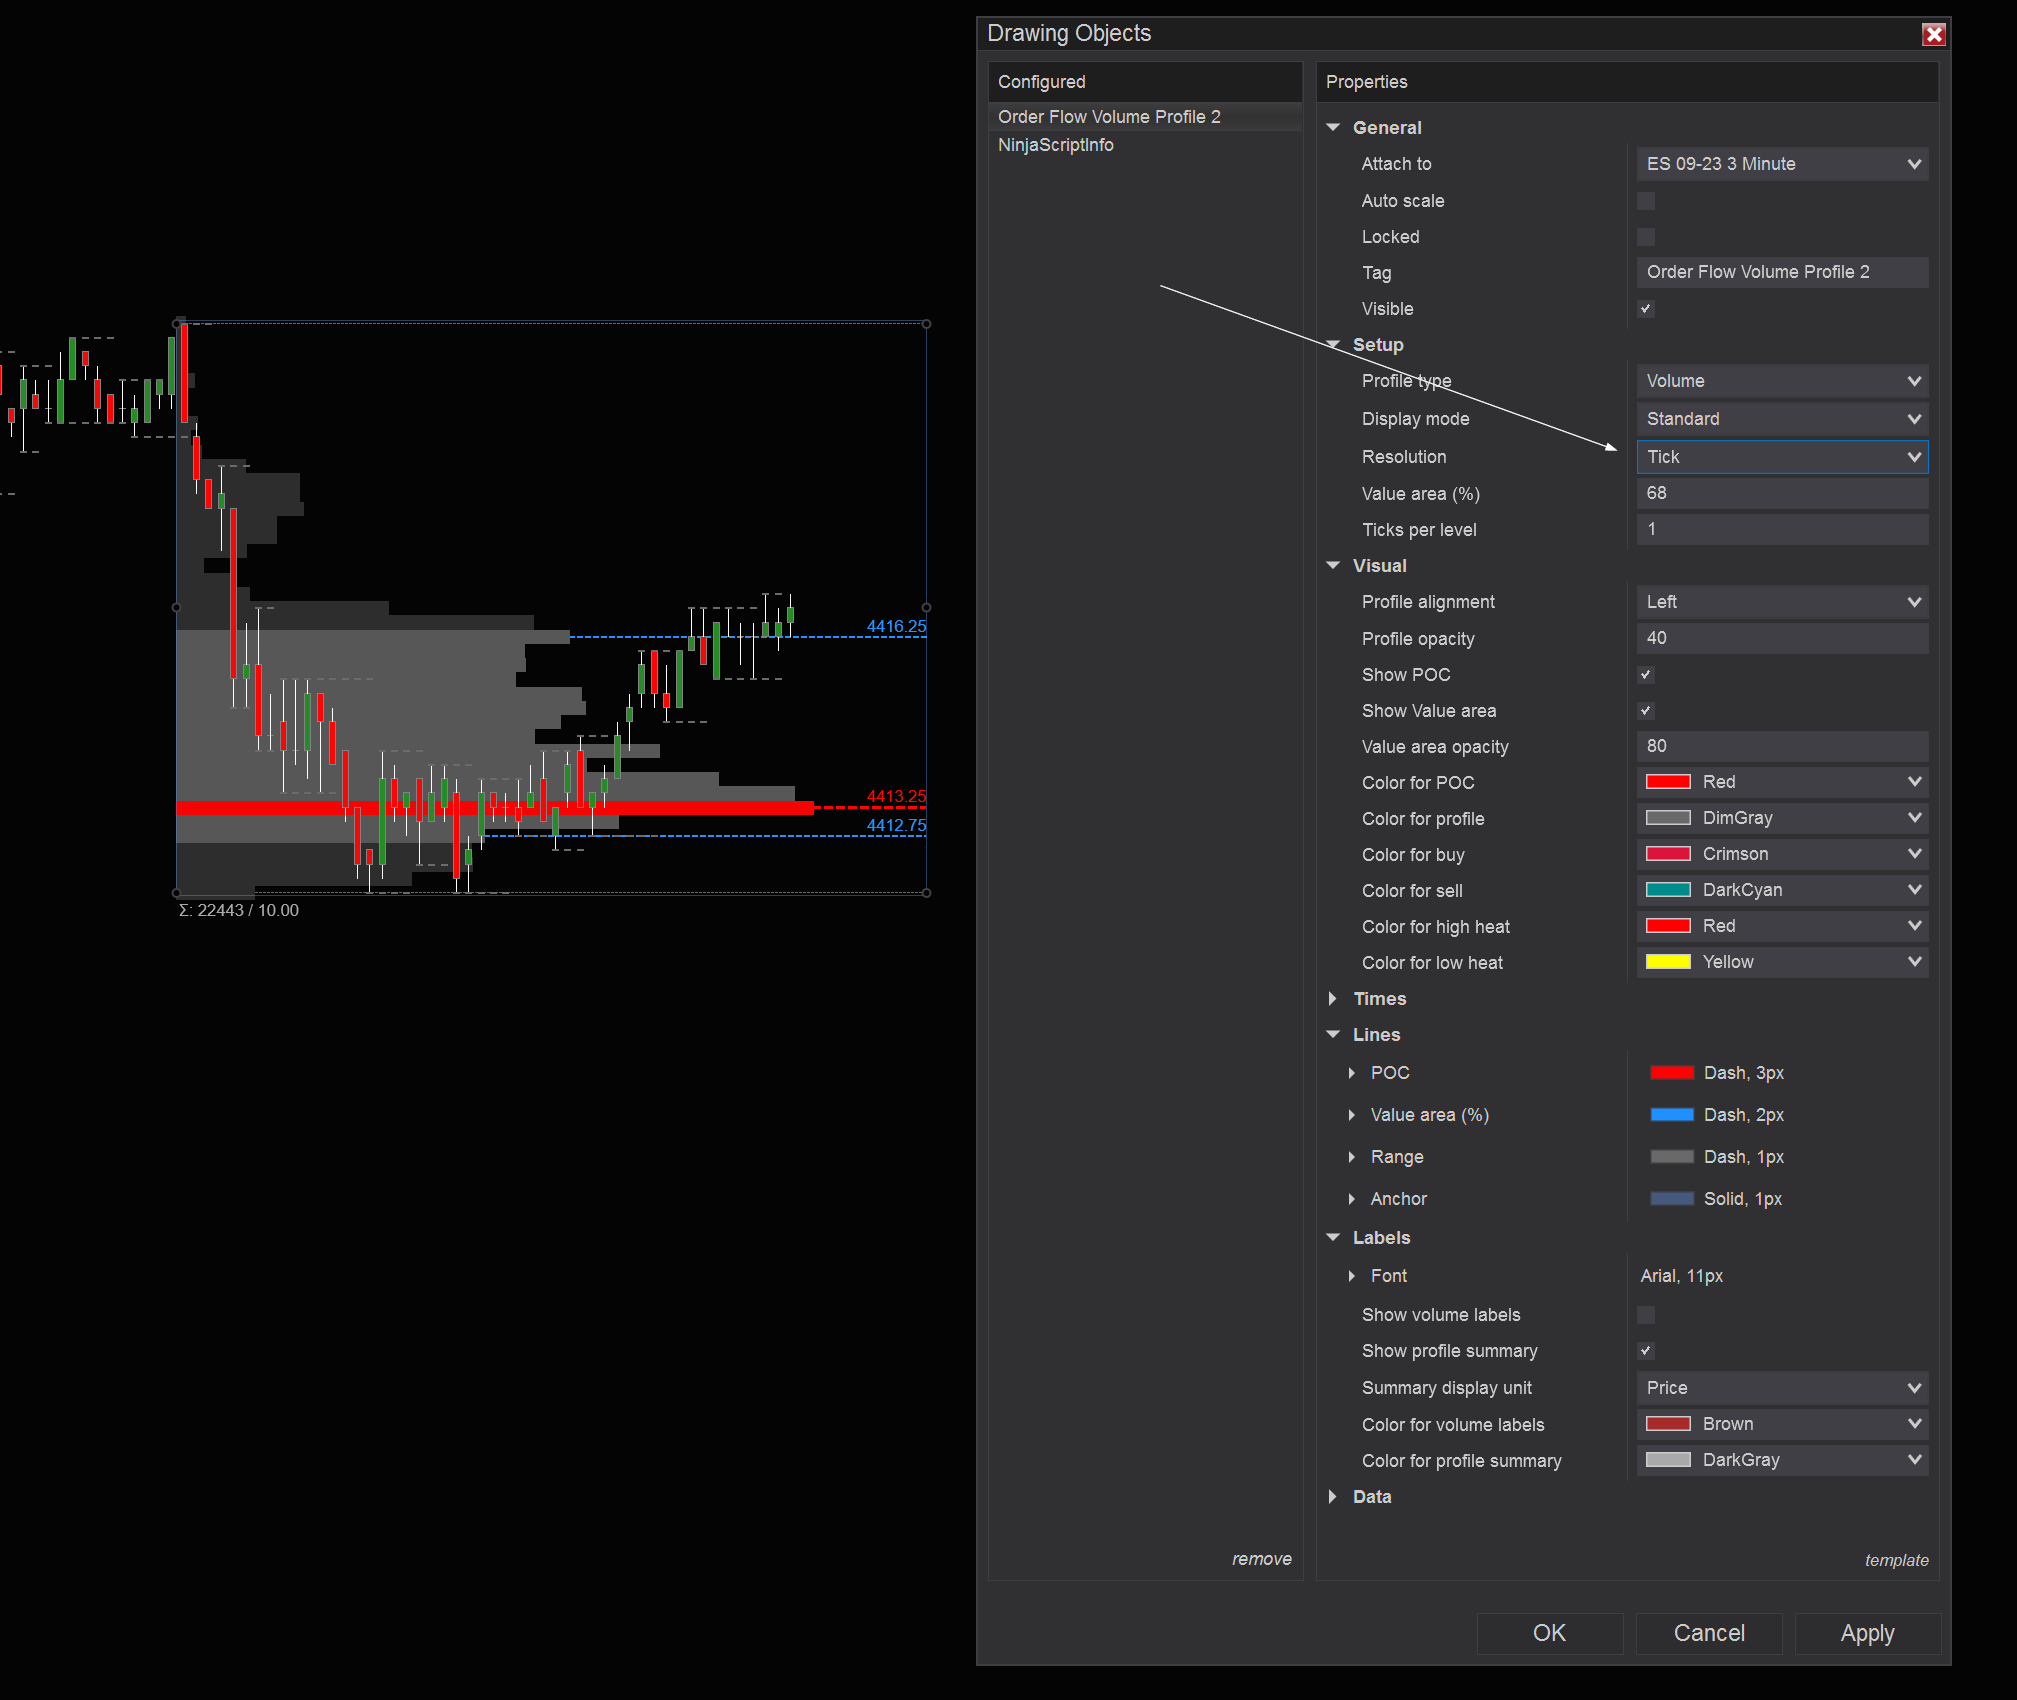Open the Display mode dropdown

click(1782, 419)
